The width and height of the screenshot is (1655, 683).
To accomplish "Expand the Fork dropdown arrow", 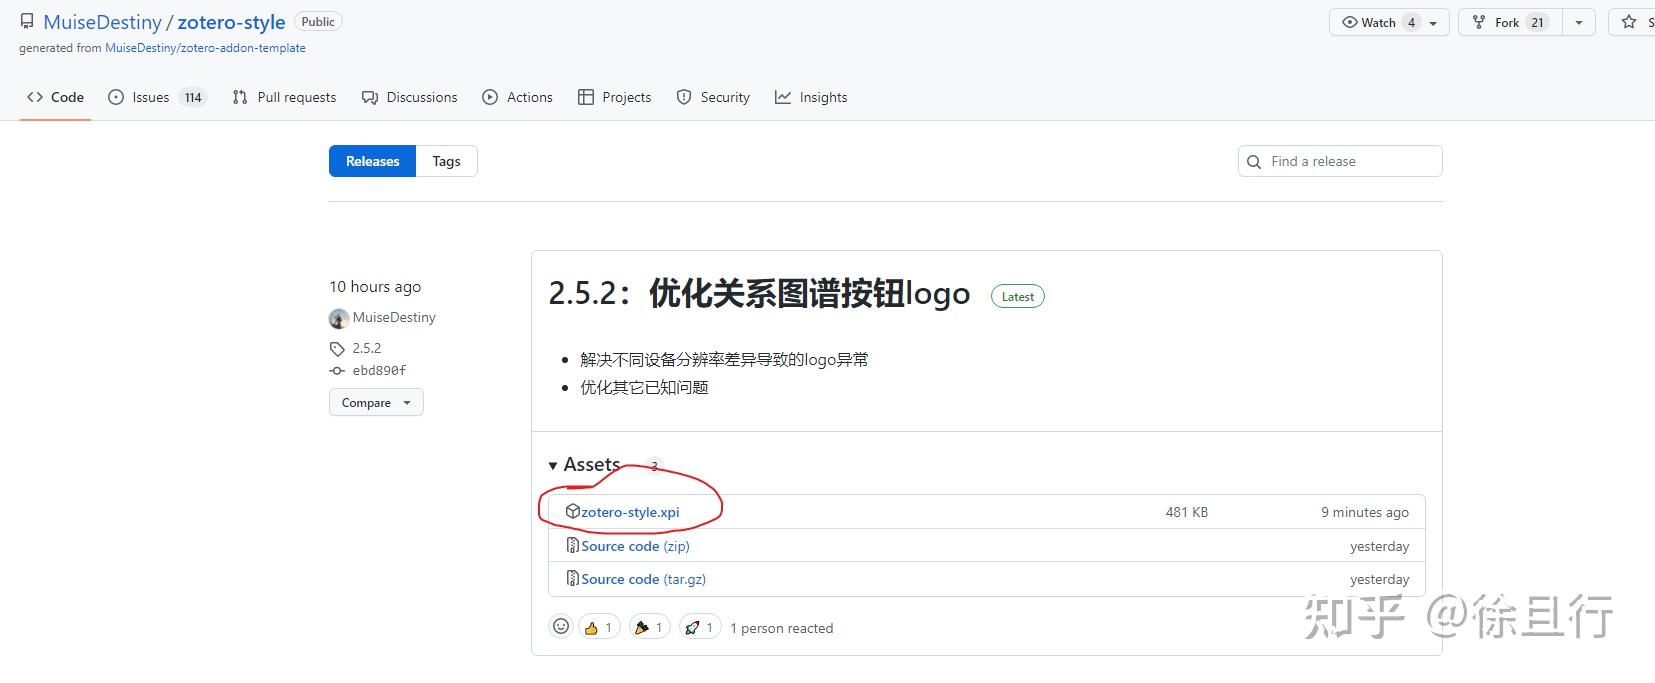I will (x=1578, y=22).
